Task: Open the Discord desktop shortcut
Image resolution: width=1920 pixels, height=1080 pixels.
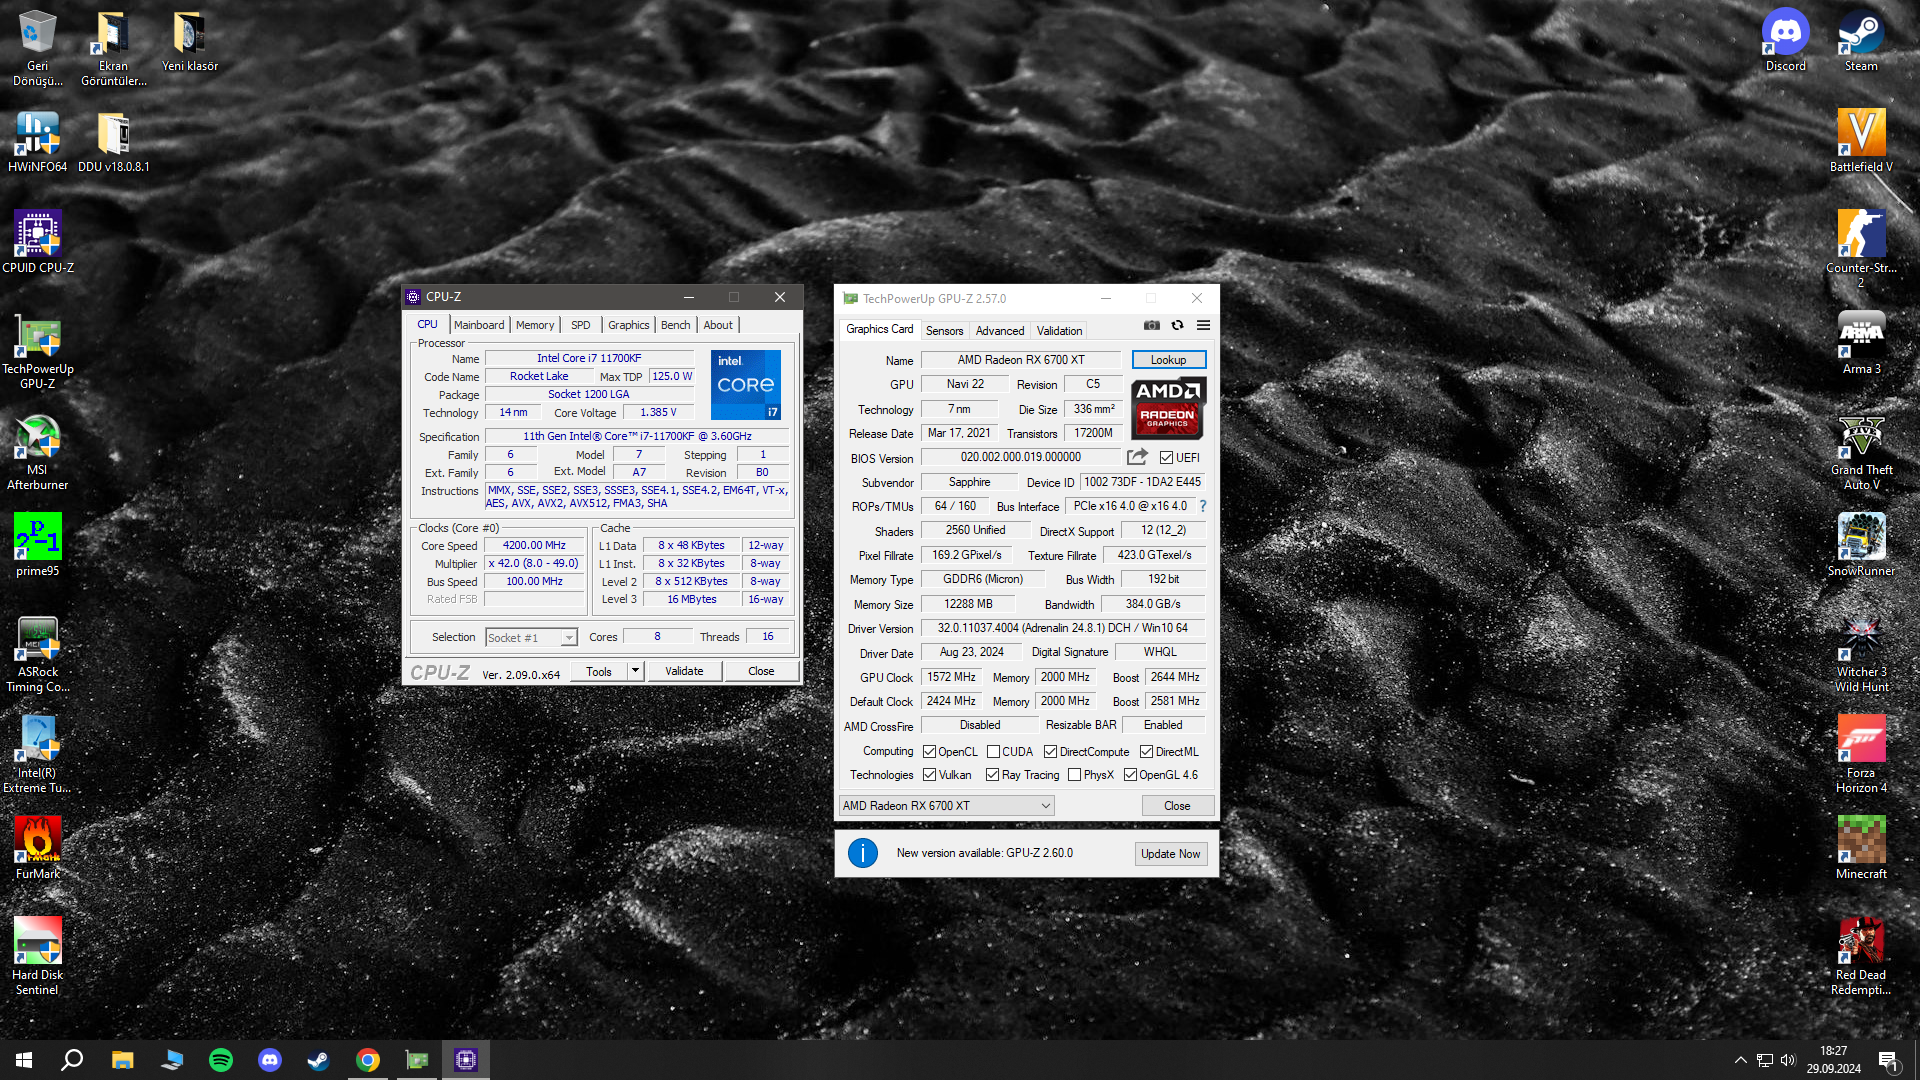Action: 1785,41
